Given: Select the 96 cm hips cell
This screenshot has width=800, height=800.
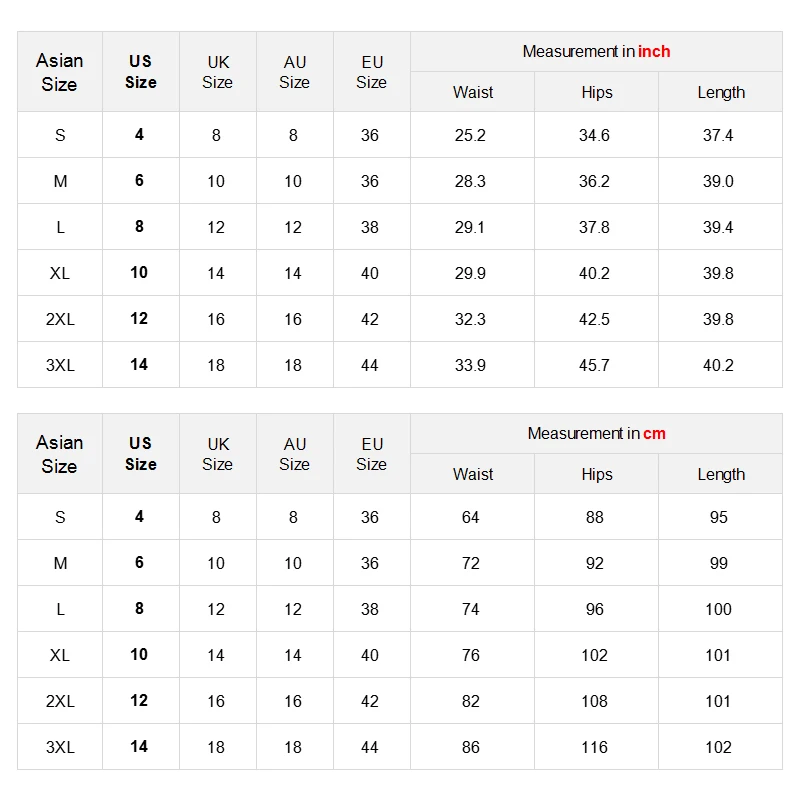Looking at the screenshot, I should click(594, 609).
